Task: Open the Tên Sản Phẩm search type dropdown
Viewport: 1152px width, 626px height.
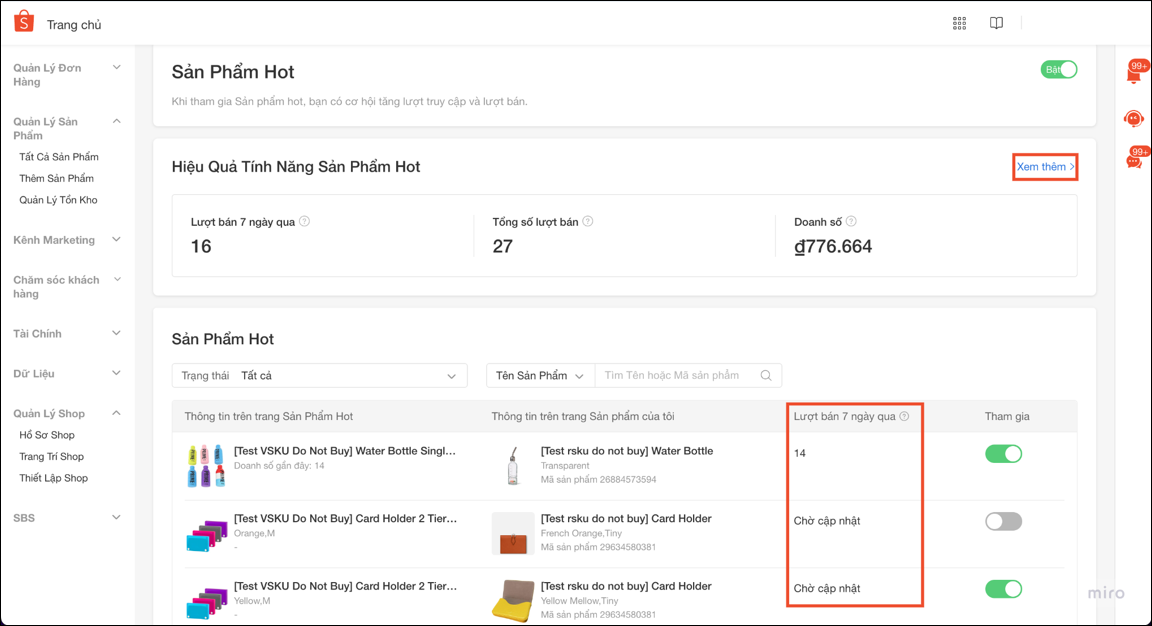Action: coord(540,376)
